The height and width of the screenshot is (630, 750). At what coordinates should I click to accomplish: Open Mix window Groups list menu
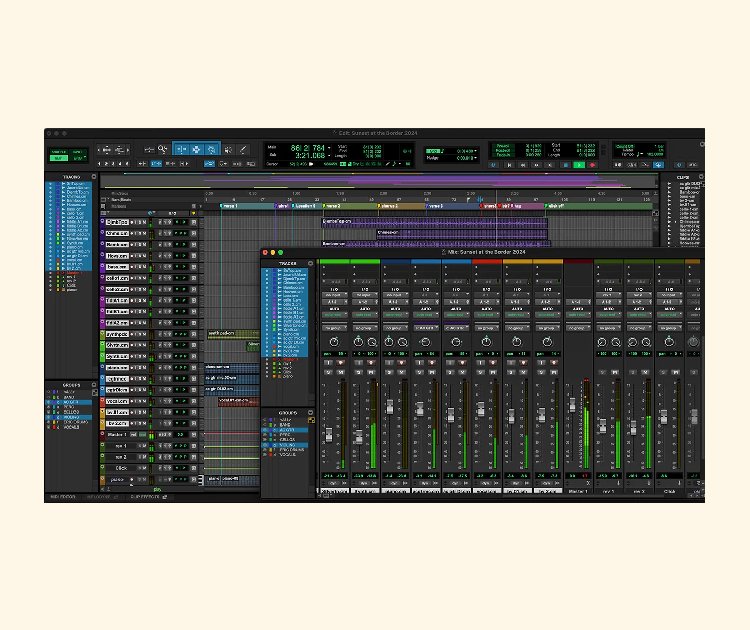click(310, 412)
